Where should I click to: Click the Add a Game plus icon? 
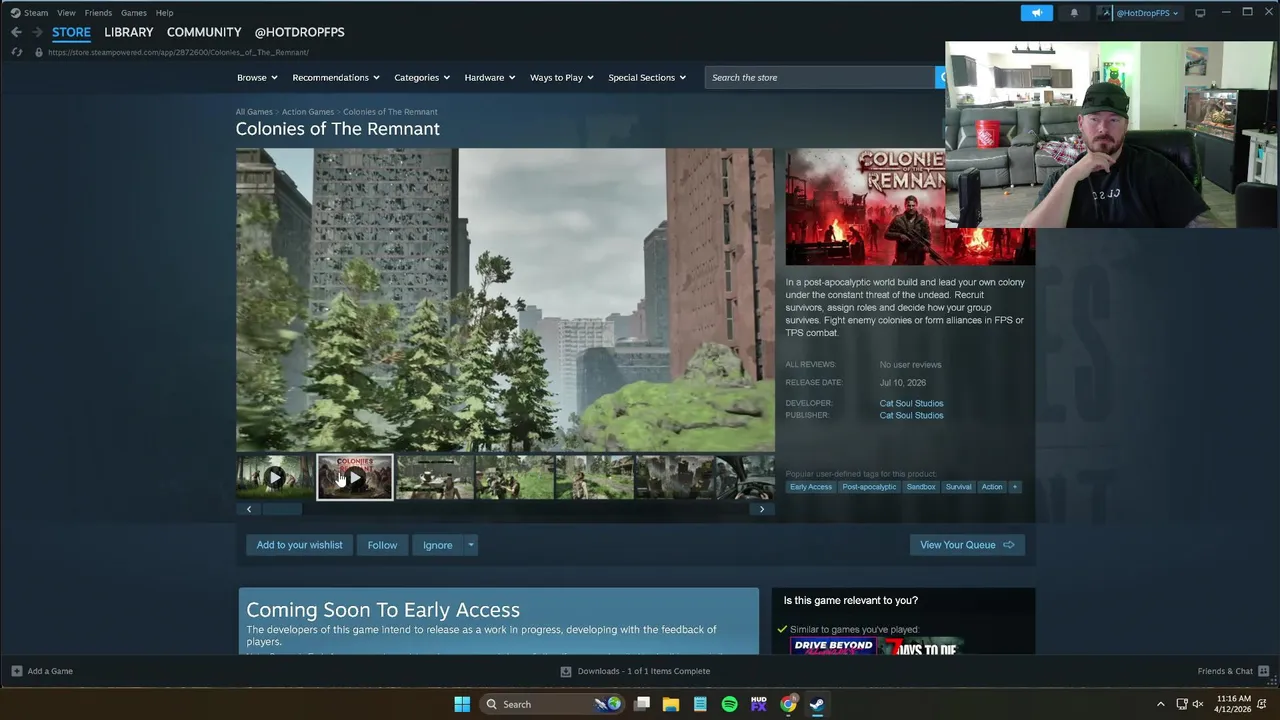(x=16, y=671)
